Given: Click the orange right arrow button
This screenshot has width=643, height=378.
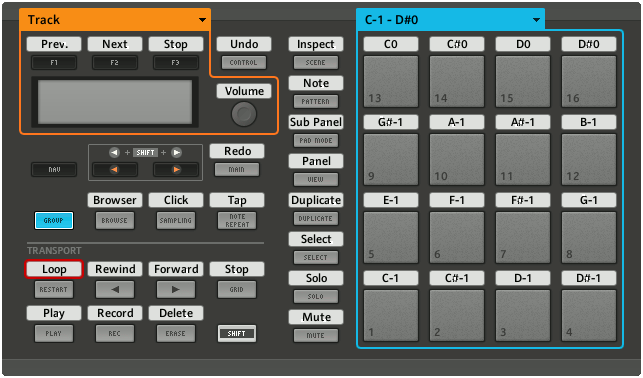Looking at the screenshot, I should point(176,169).
